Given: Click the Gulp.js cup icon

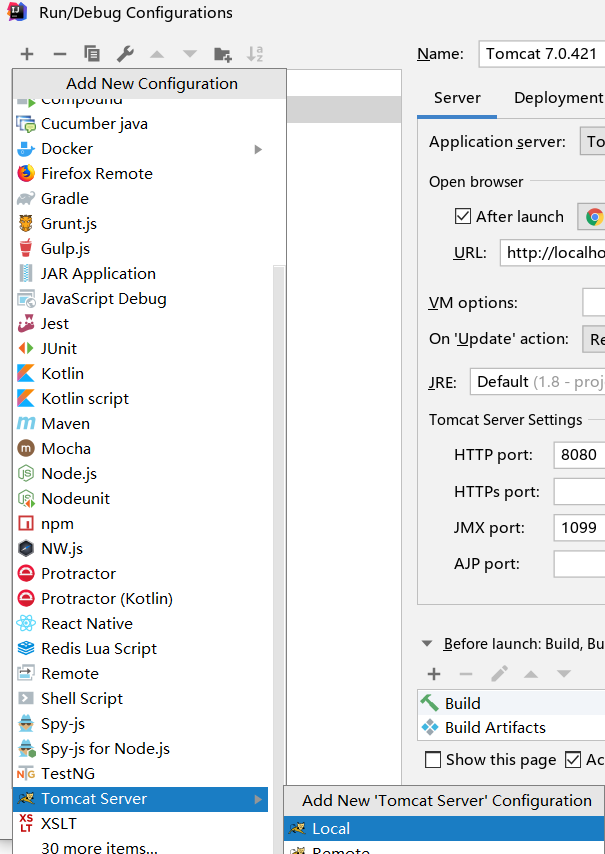Looking at the screenshot, I should pos(26,248).
